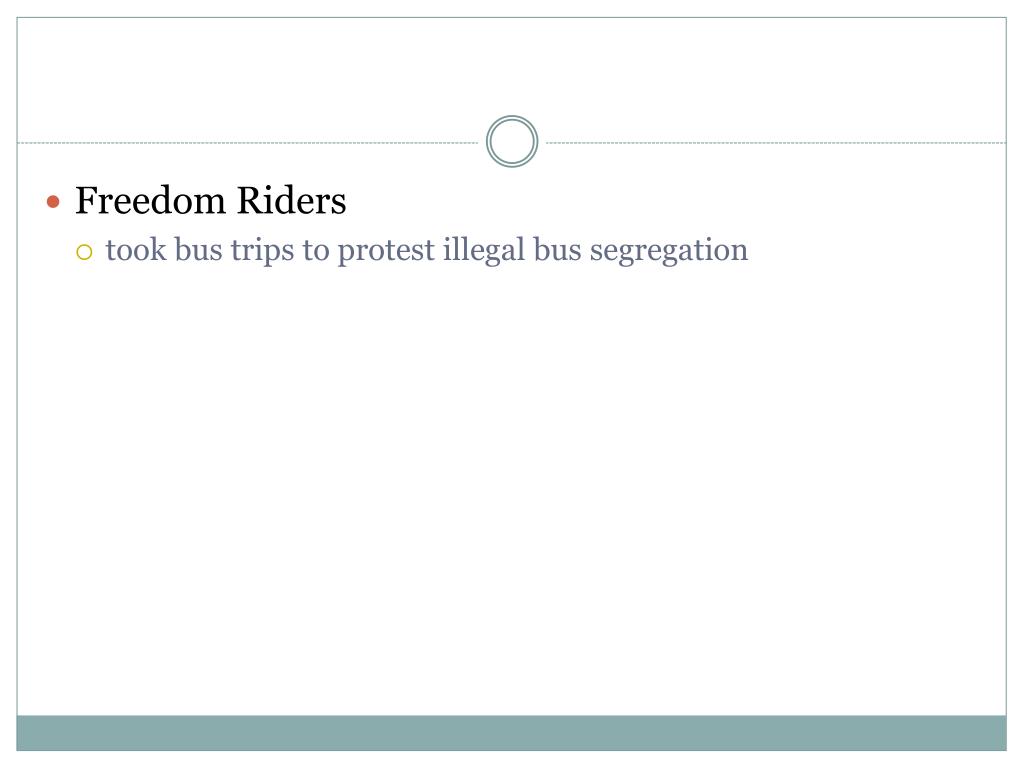Click the blank body area below text
Viewport: 1024px width, 768px height.
pyautogui.click(x=511, y=490)
